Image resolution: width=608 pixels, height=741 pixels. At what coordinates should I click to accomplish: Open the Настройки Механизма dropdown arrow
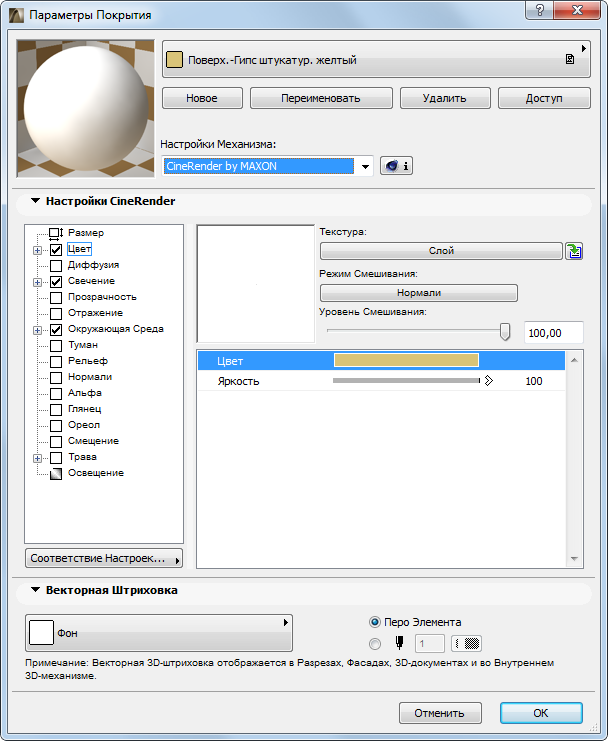tap(365, 166)
